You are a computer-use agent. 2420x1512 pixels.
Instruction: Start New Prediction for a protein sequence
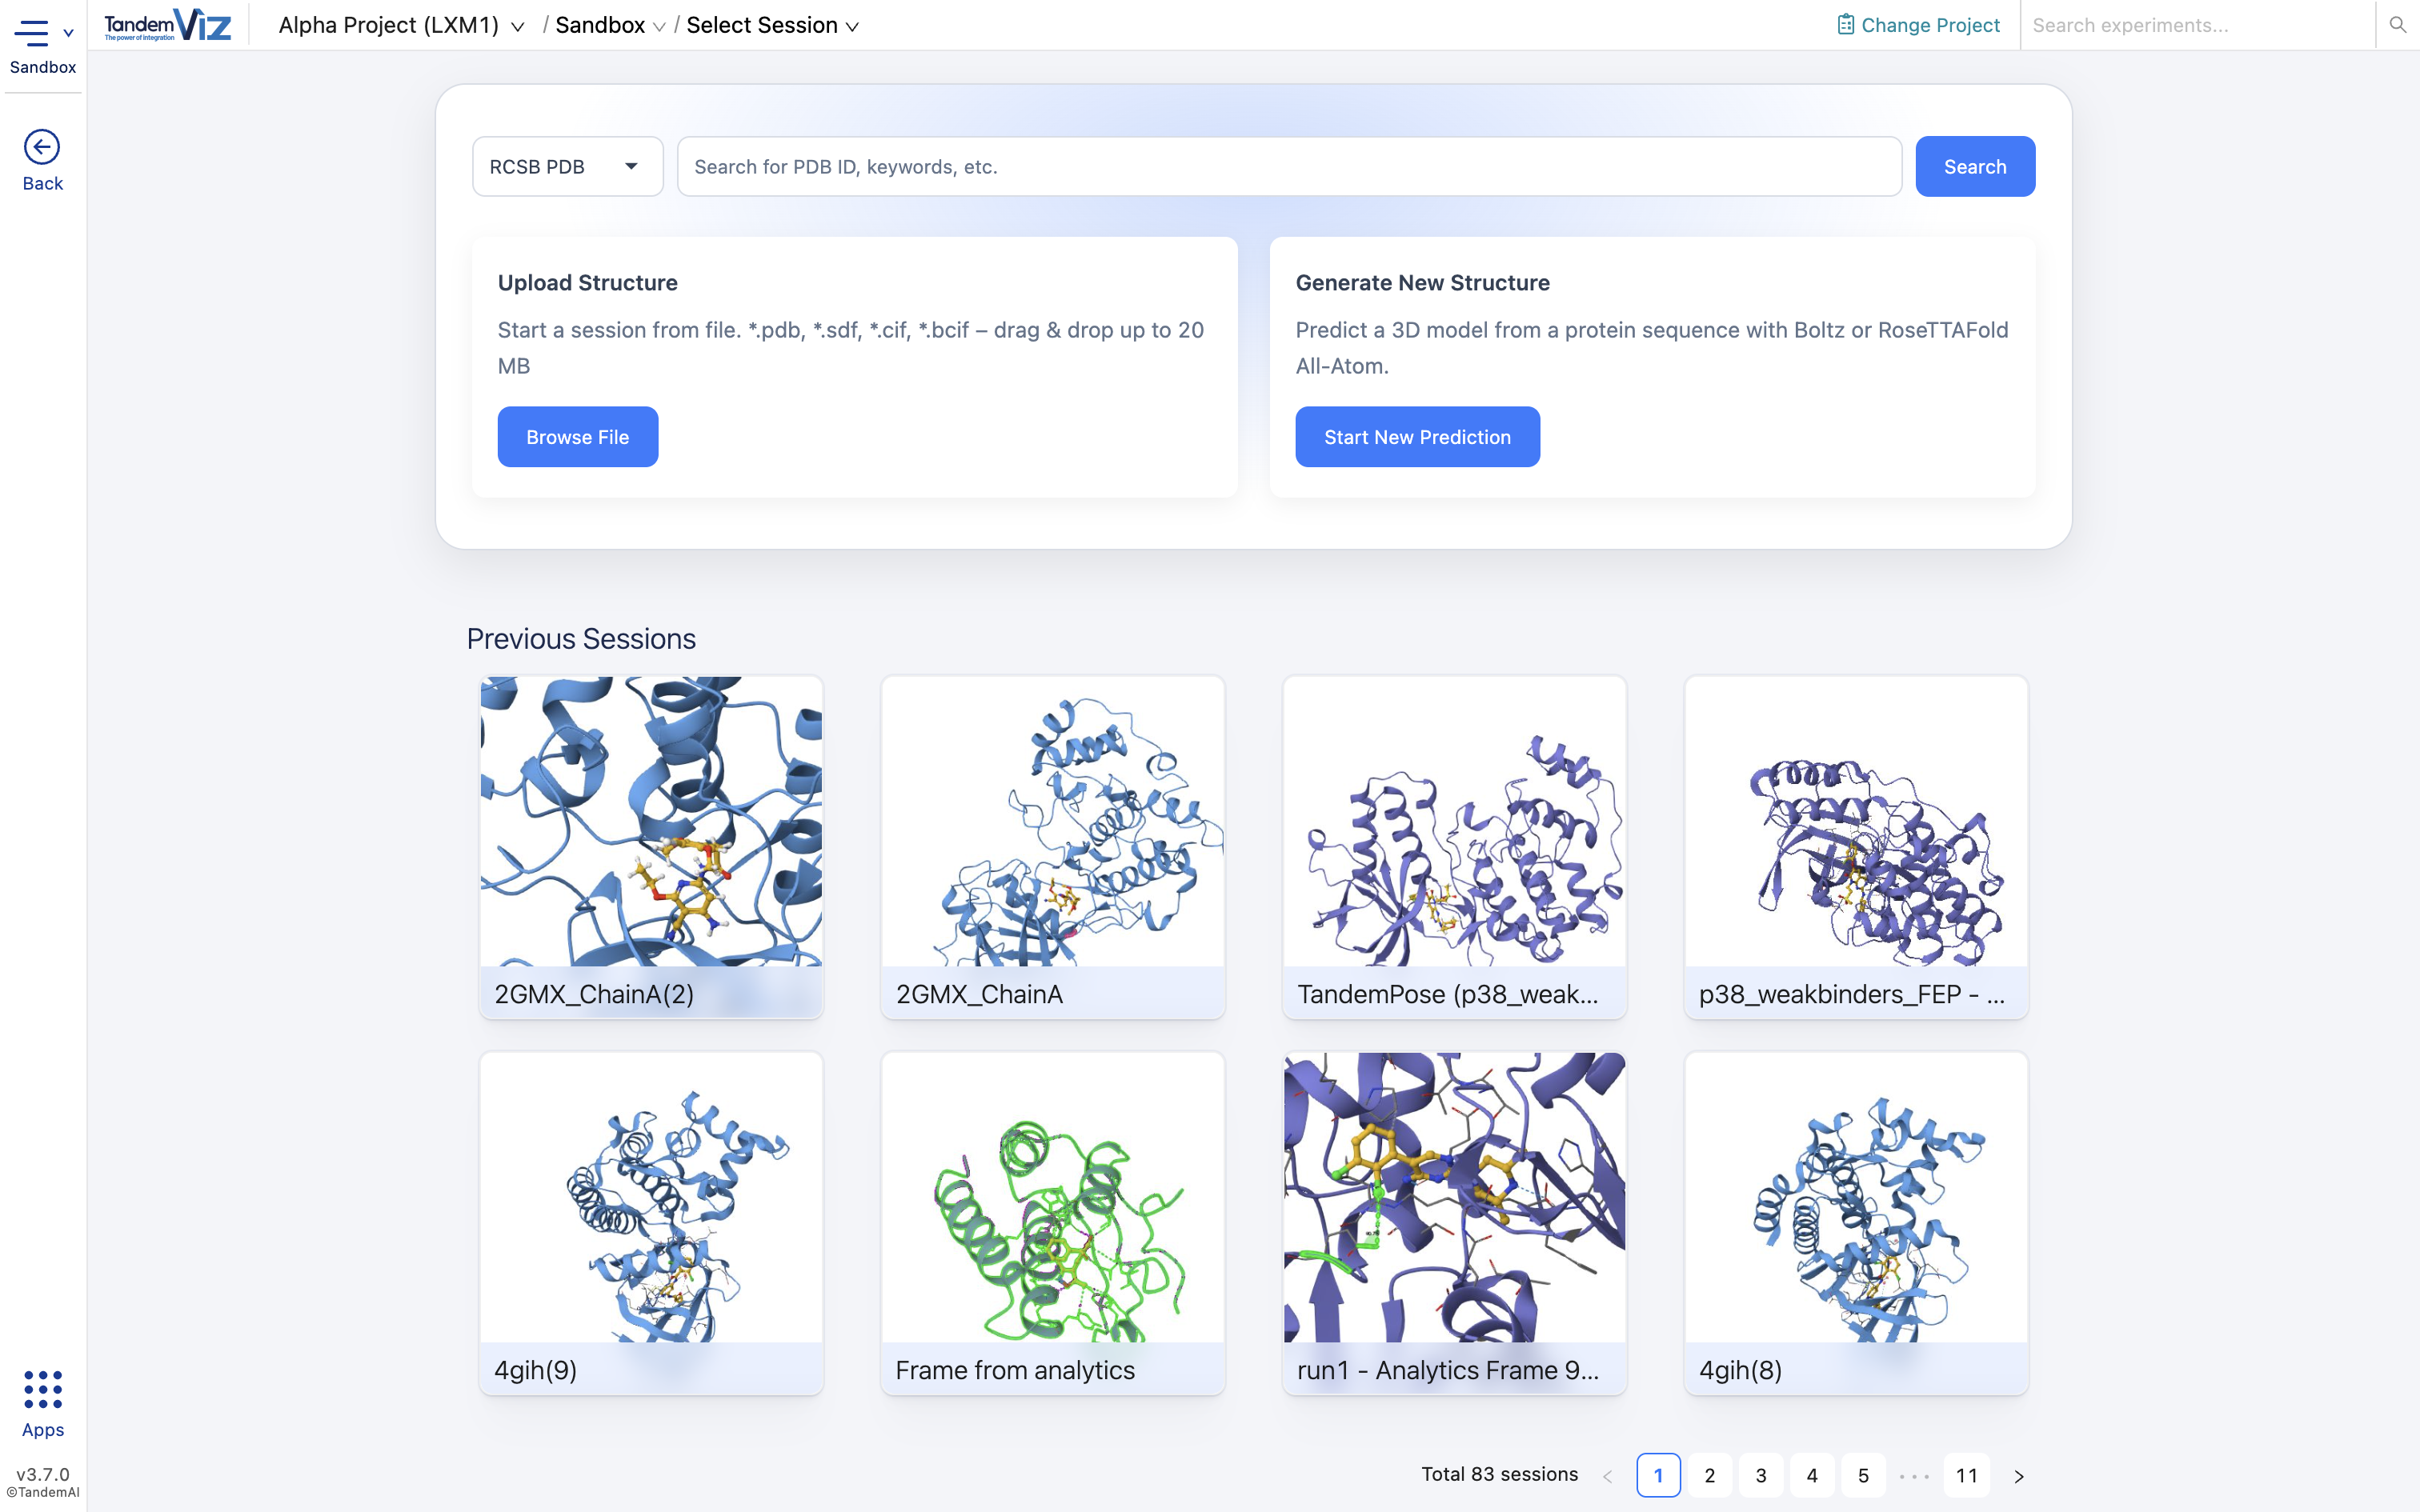[x=1417, y=436]
